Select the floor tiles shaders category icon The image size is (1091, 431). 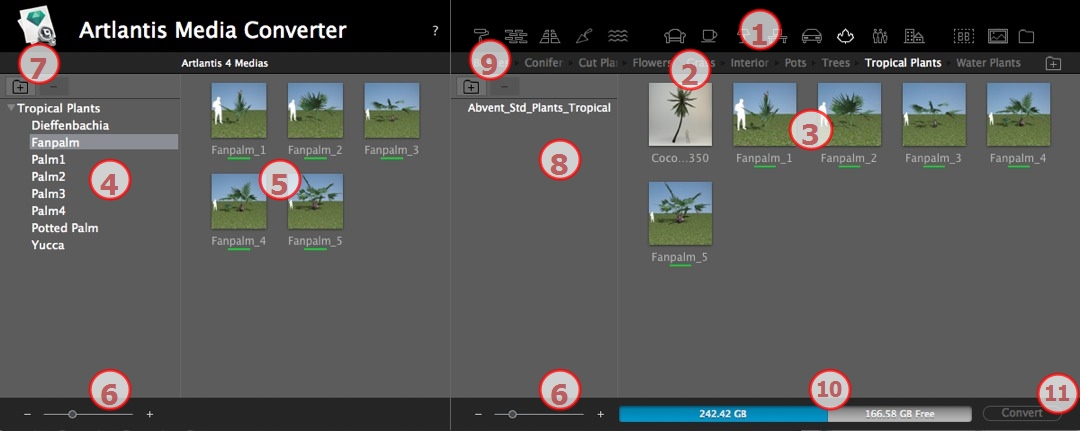coord(550,35)
